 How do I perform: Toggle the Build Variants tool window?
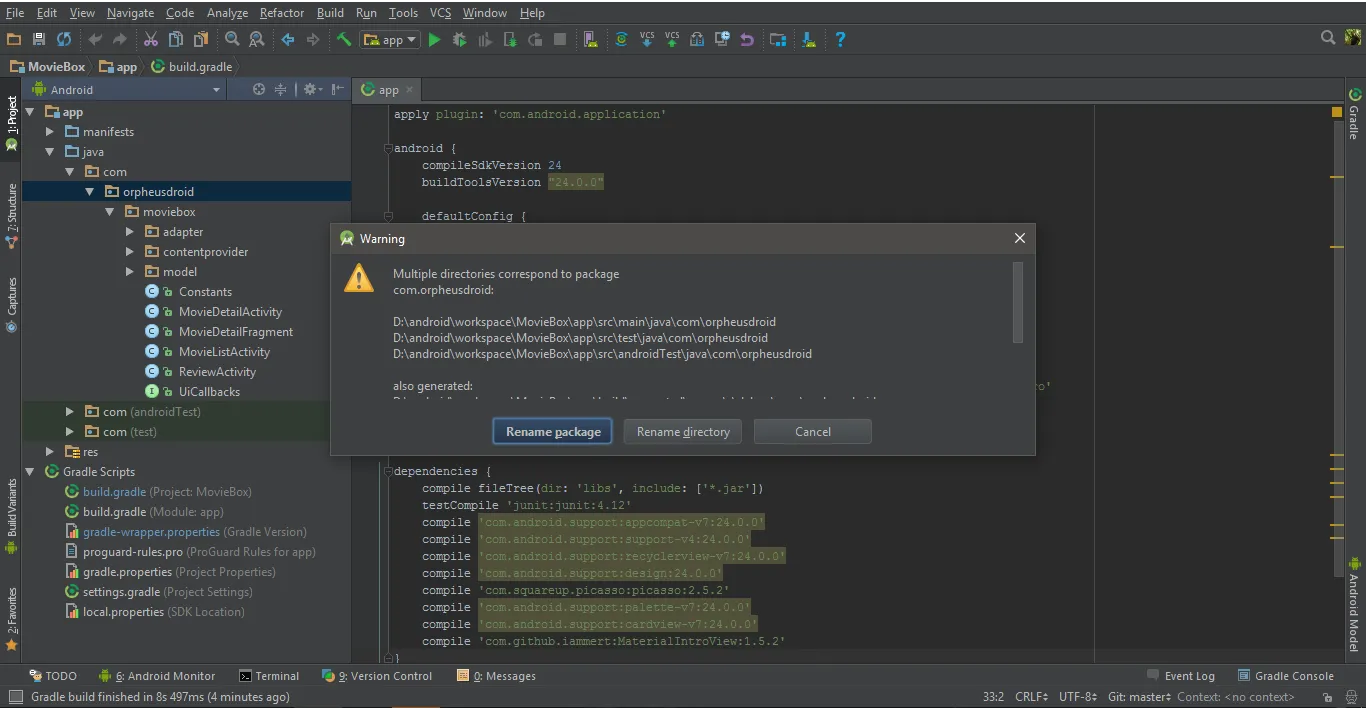pos(11,516)
